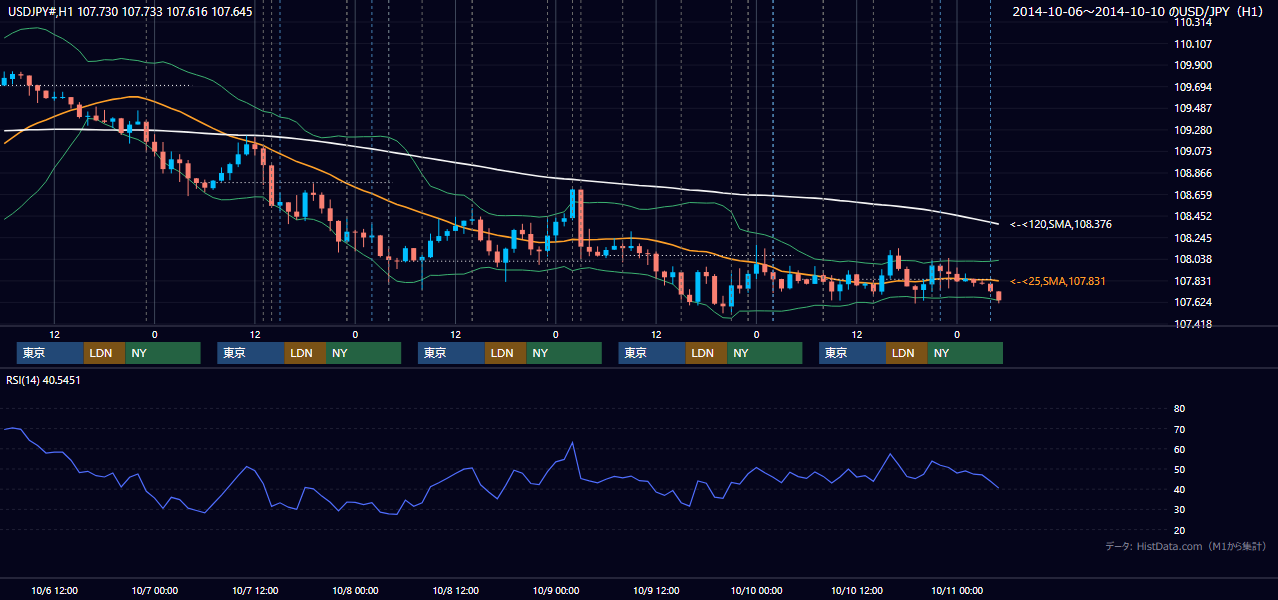Select RSI scale value 60
1278x600 pixels.
click(x=1179, y=449)
